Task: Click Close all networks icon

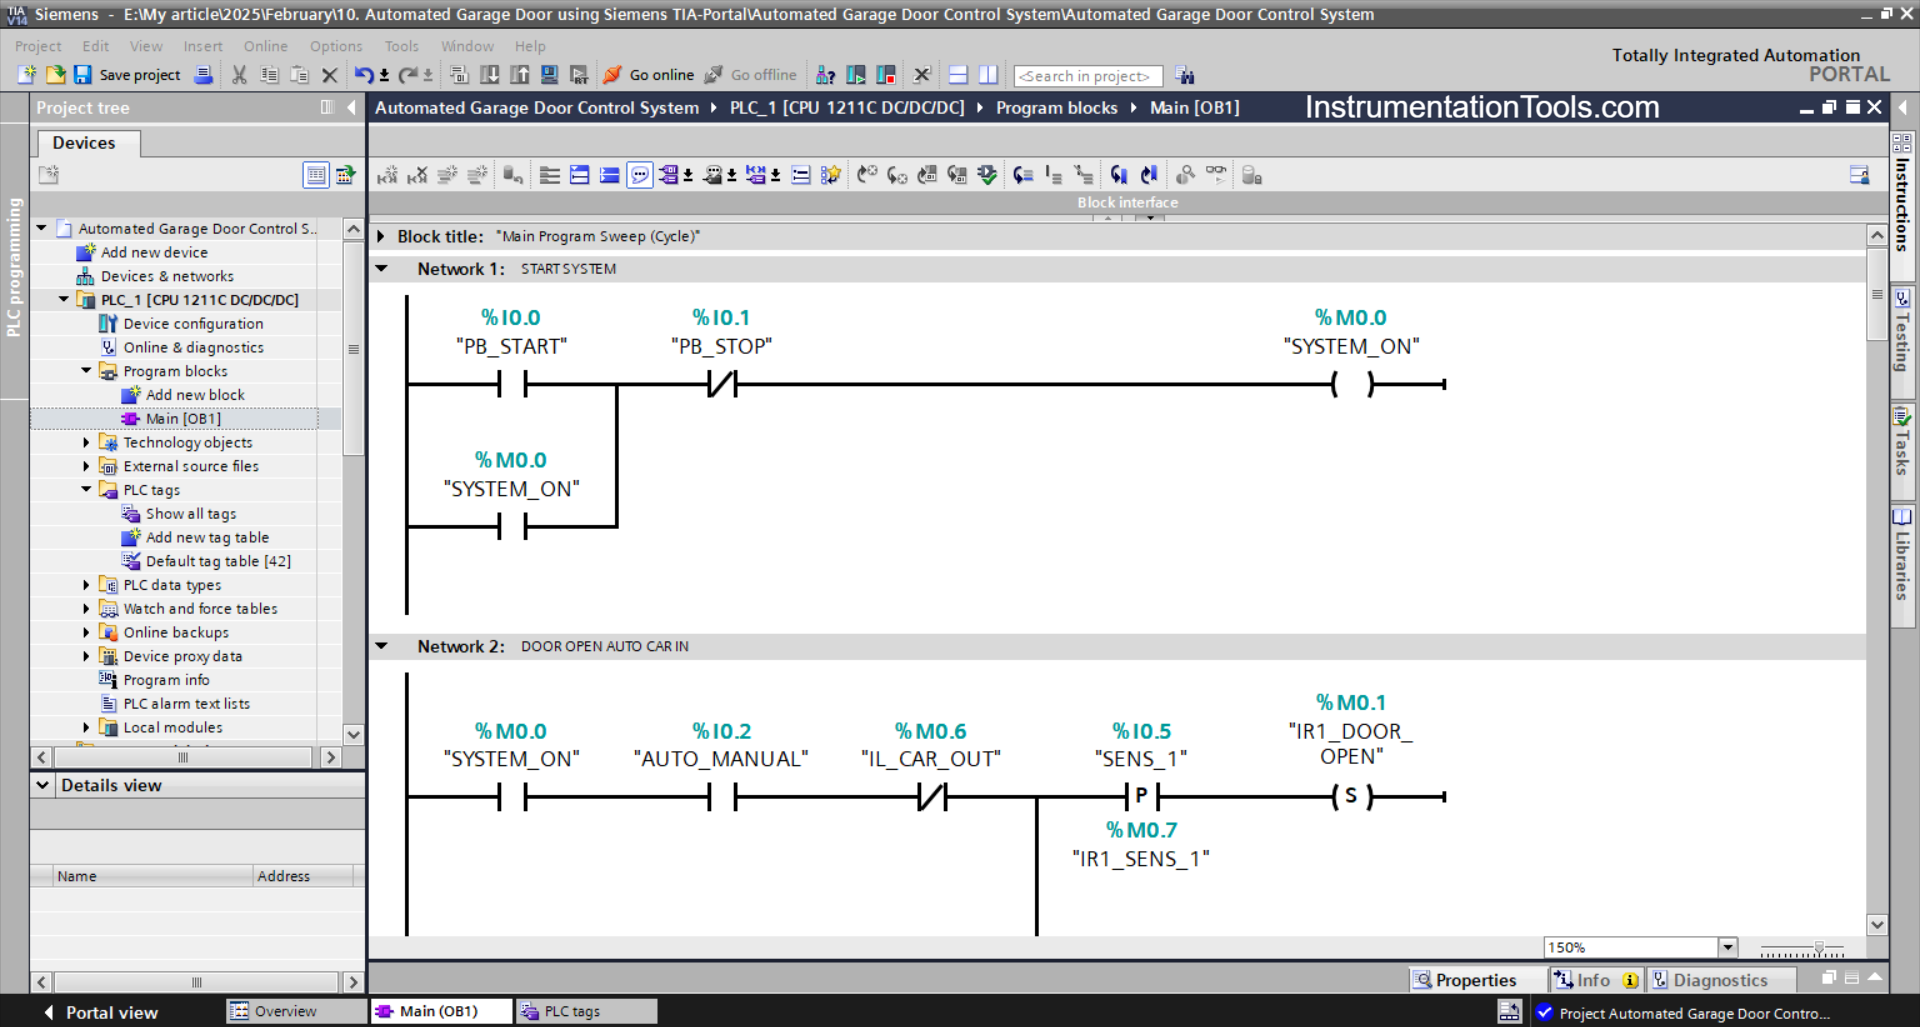Action: pos(609,175)
